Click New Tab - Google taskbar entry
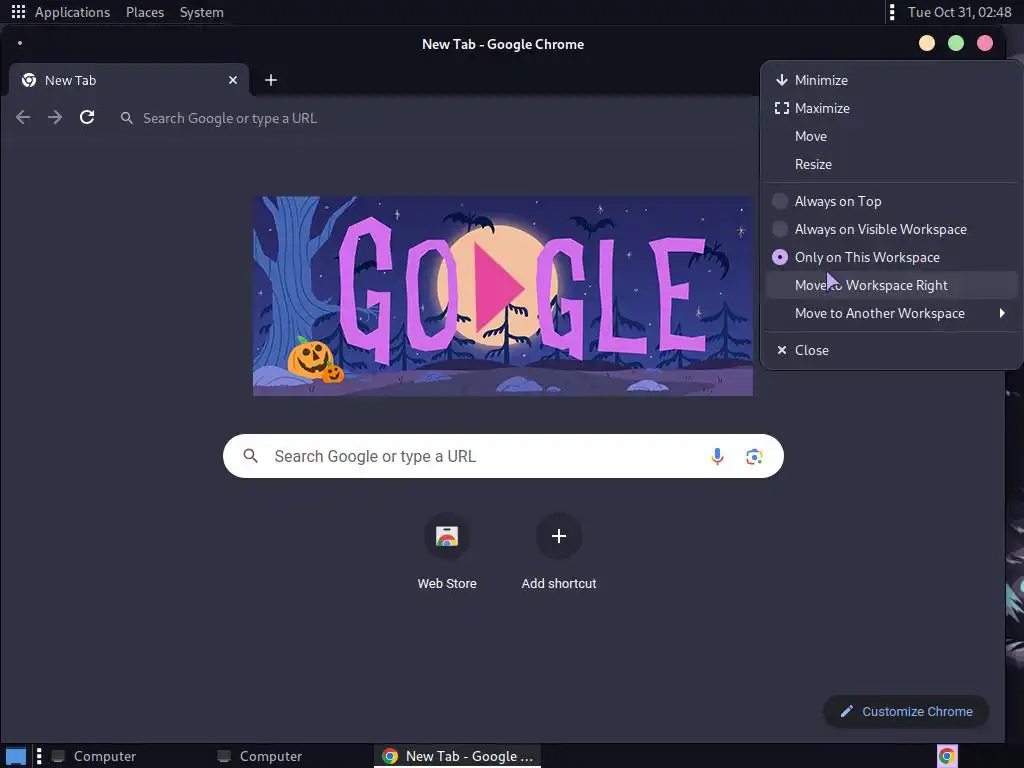 (x=458, y=756)
